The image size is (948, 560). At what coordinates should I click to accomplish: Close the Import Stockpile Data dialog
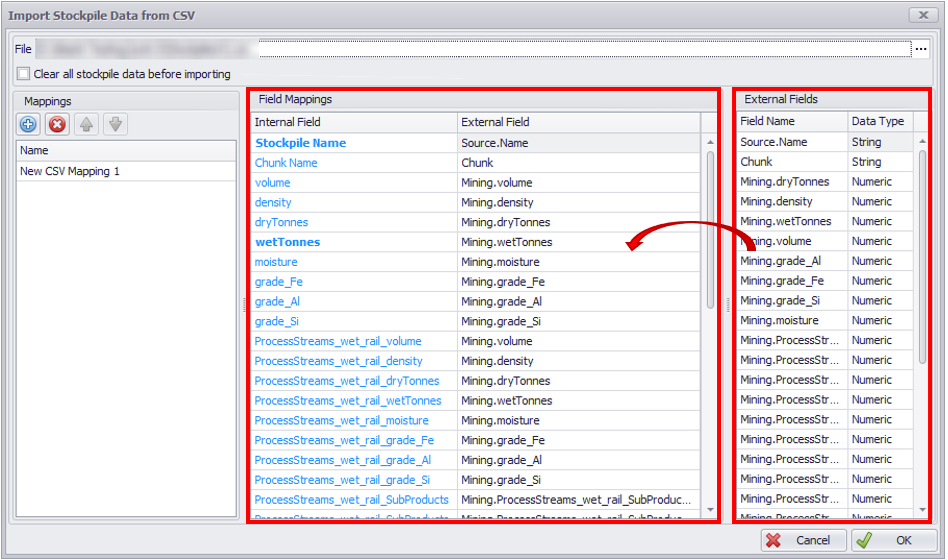tap(923, 15)
